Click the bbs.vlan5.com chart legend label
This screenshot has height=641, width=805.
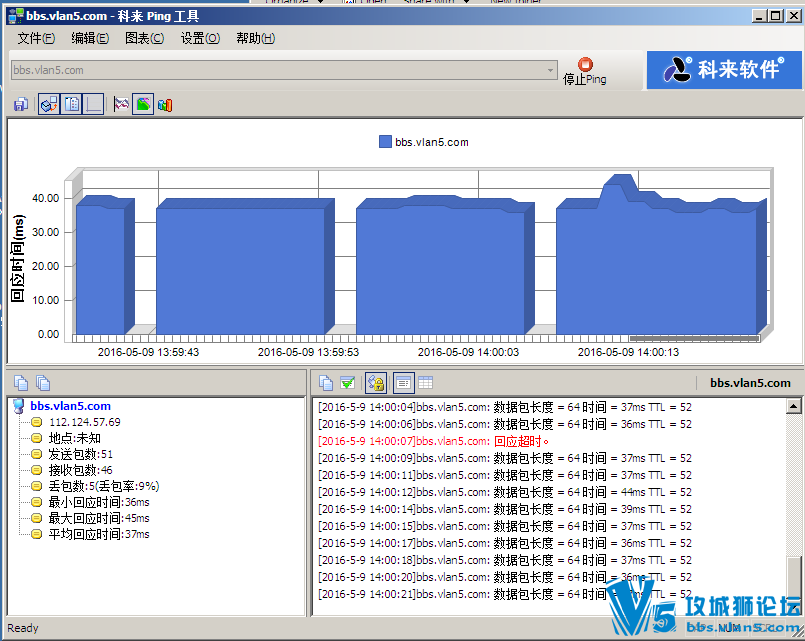[x=432, y=142]
